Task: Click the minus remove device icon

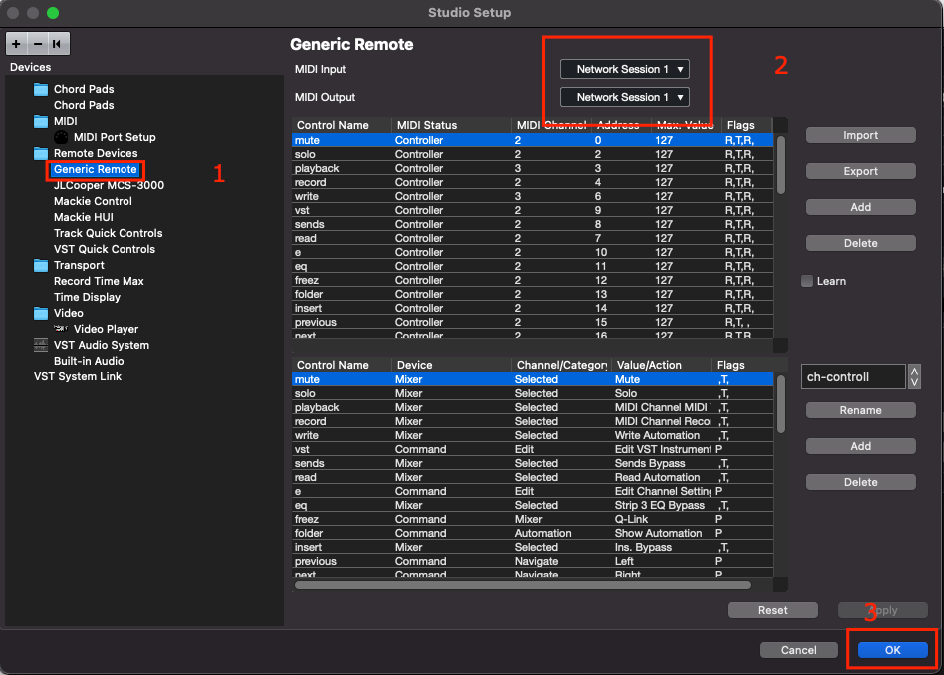Action: pyautogui.click(x=38, y=44)
